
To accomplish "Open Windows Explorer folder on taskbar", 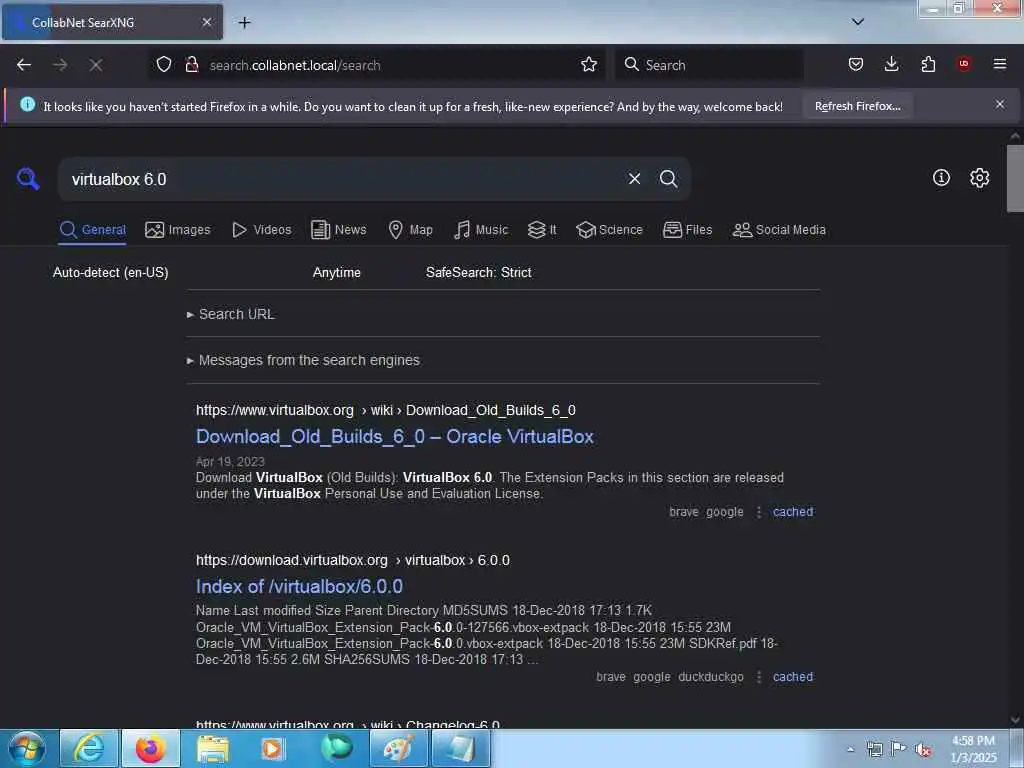I will [213, 748].
